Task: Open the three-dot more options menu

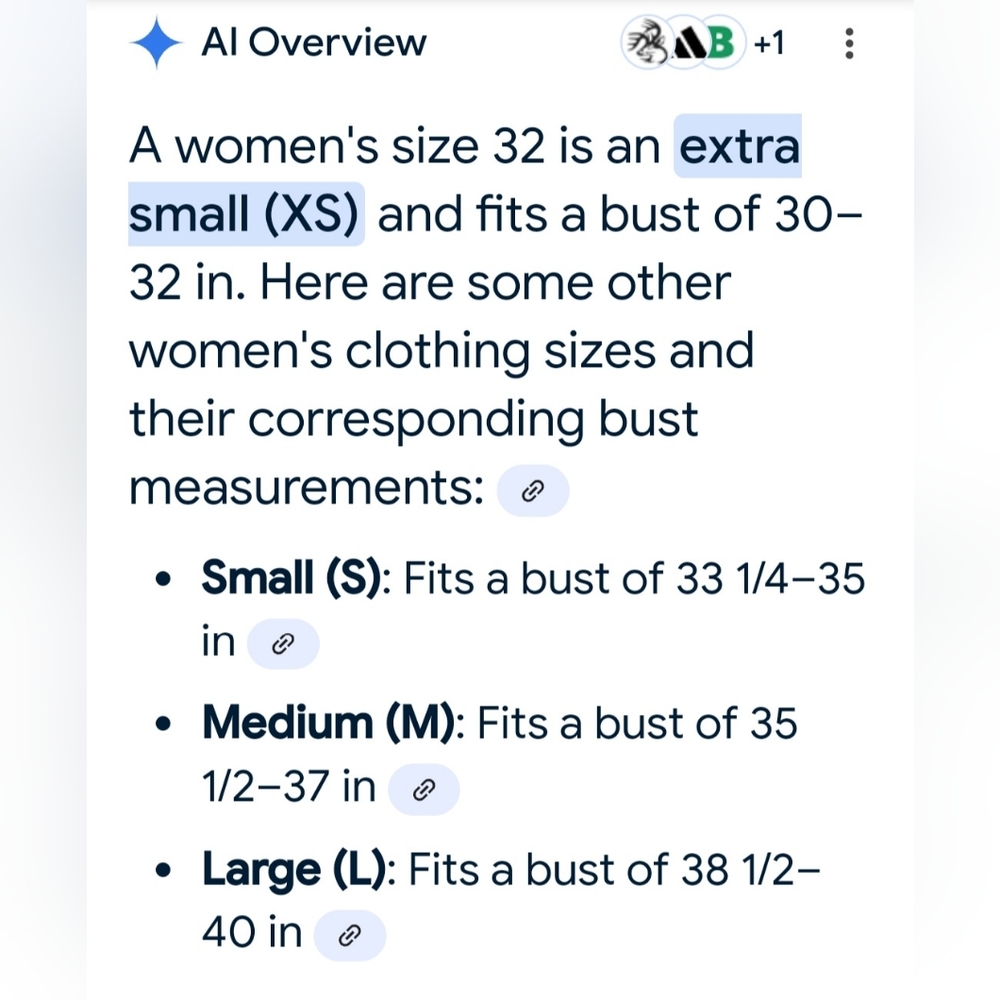Action: (849, 43)
